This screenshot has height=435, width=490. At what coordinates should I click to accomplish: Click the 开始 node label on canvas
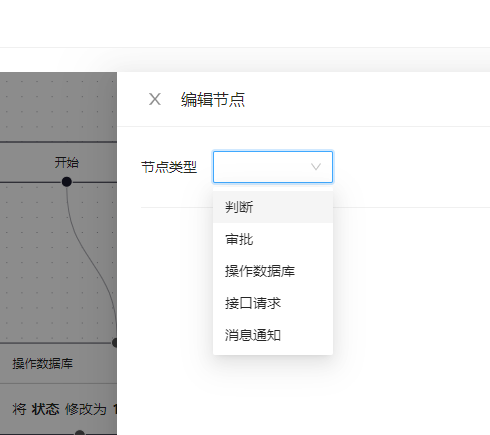[x=67, y=163]
